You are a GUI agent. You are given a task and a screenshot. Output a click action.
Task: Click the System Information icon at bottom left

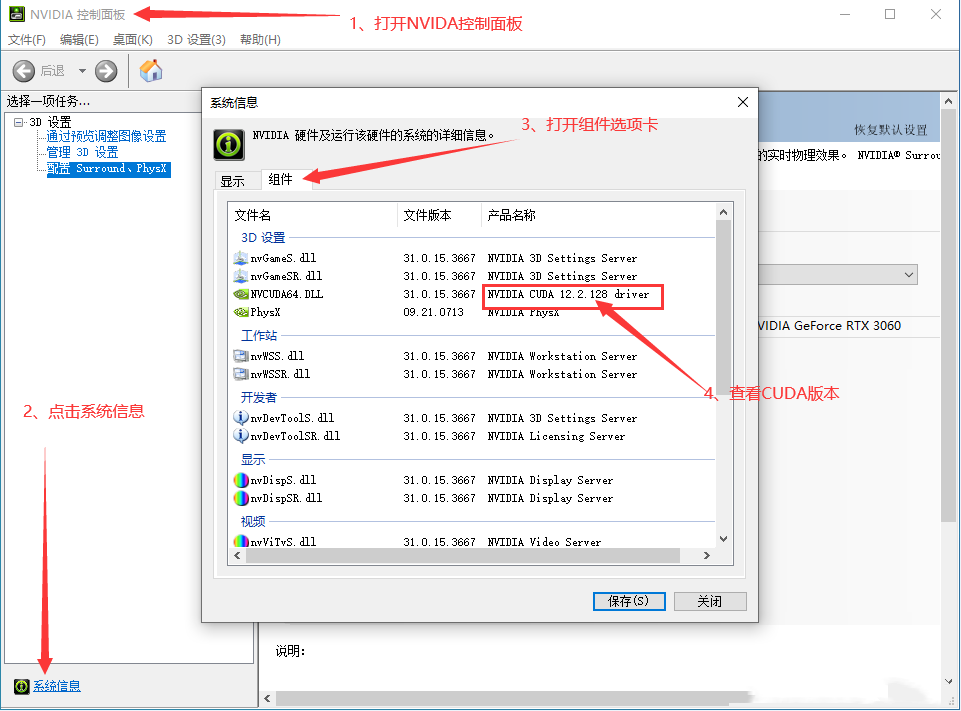point(21,686)
